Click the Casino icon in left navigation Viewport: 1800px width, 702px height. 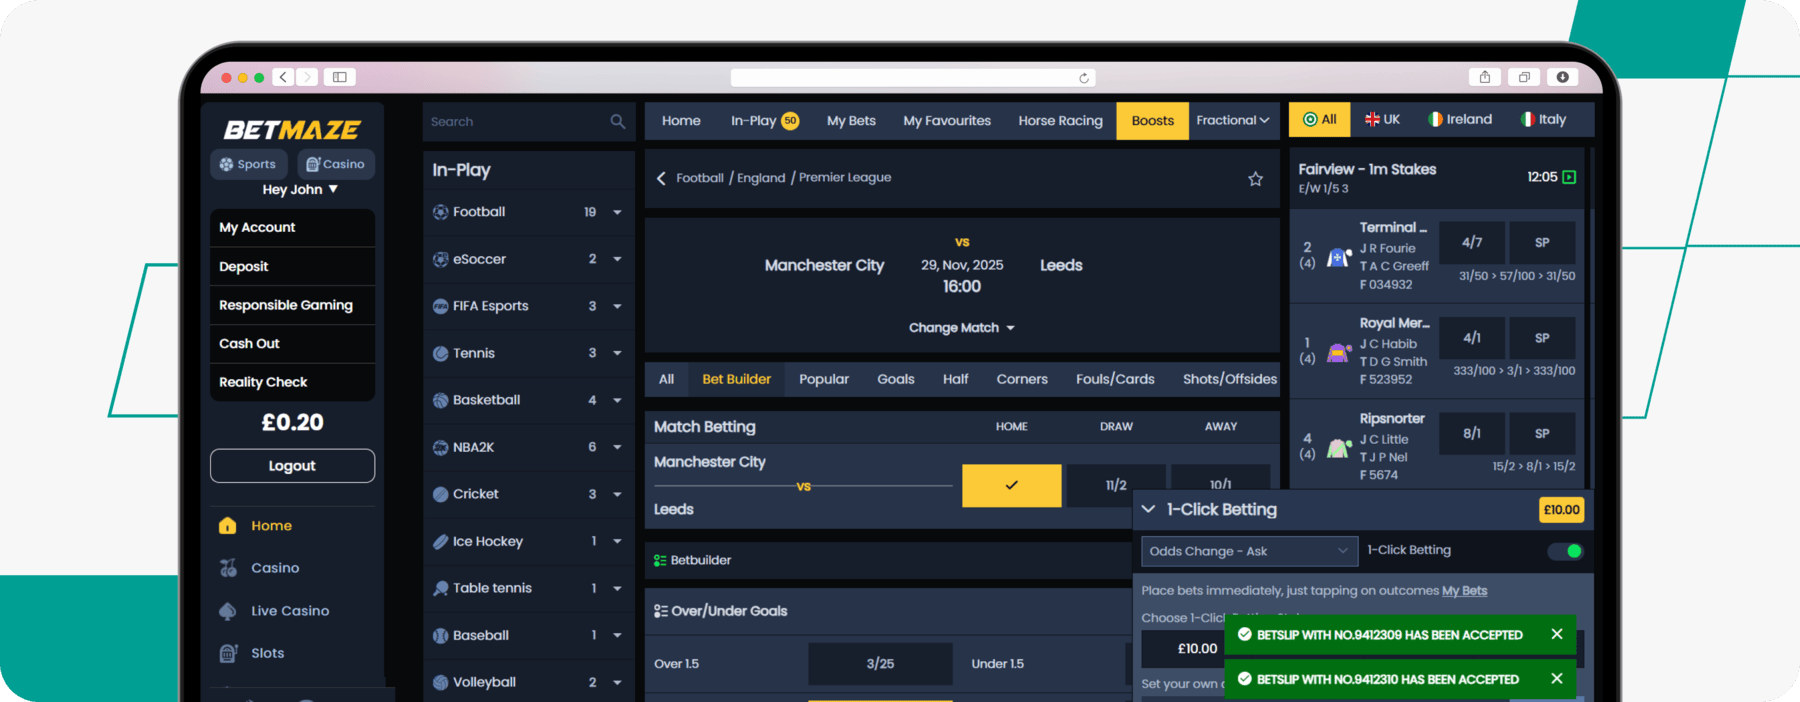228,568
